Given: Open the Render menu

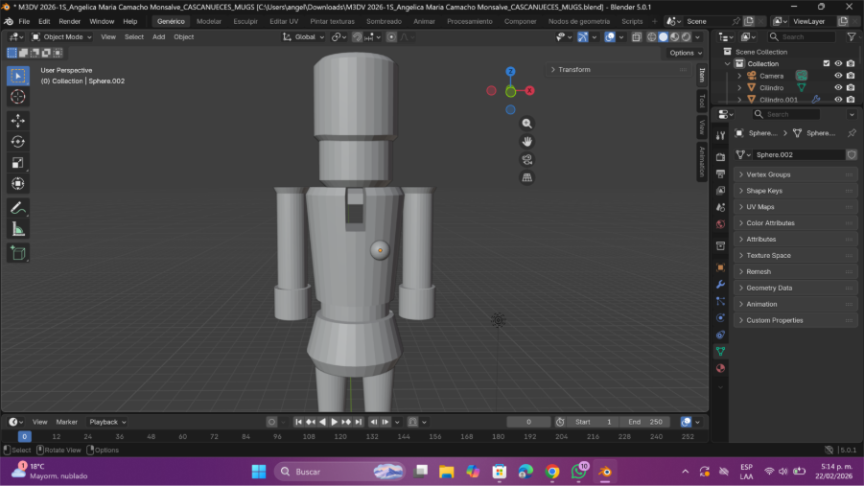Looking at the screenshot, I should [x=70, y=21].
